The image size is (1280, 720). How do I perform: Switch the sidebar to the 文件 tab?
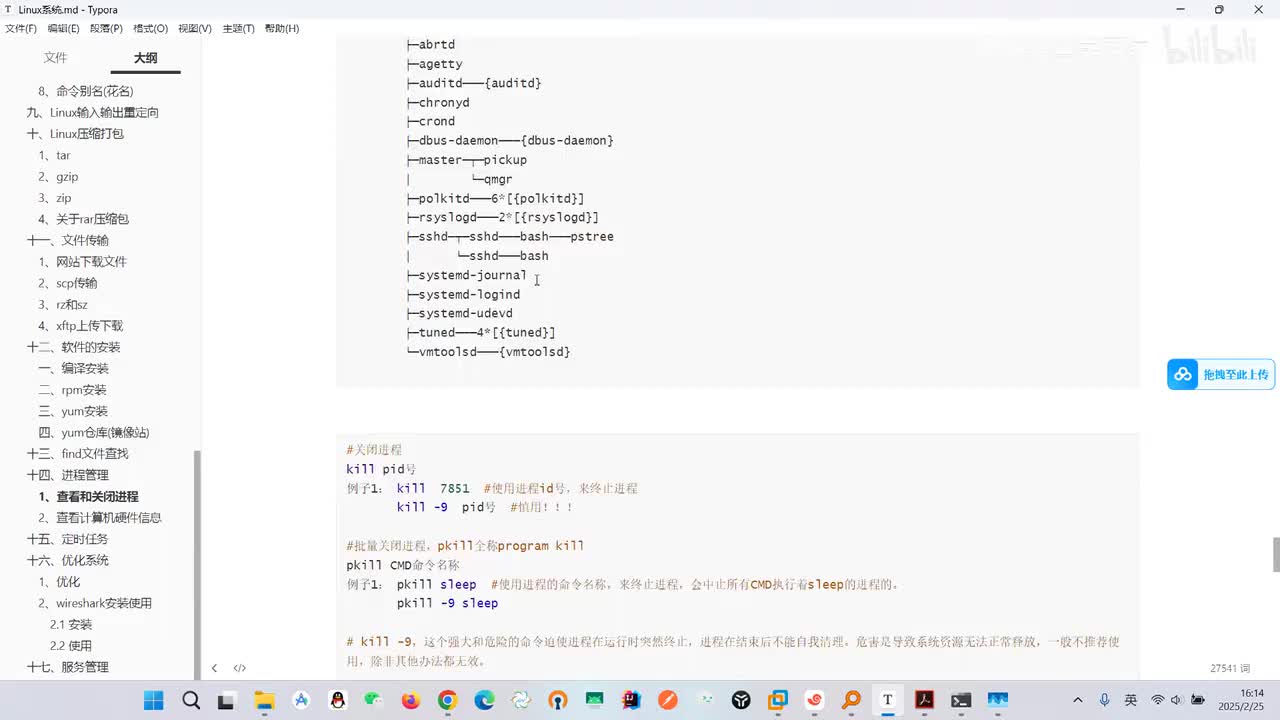55,58
